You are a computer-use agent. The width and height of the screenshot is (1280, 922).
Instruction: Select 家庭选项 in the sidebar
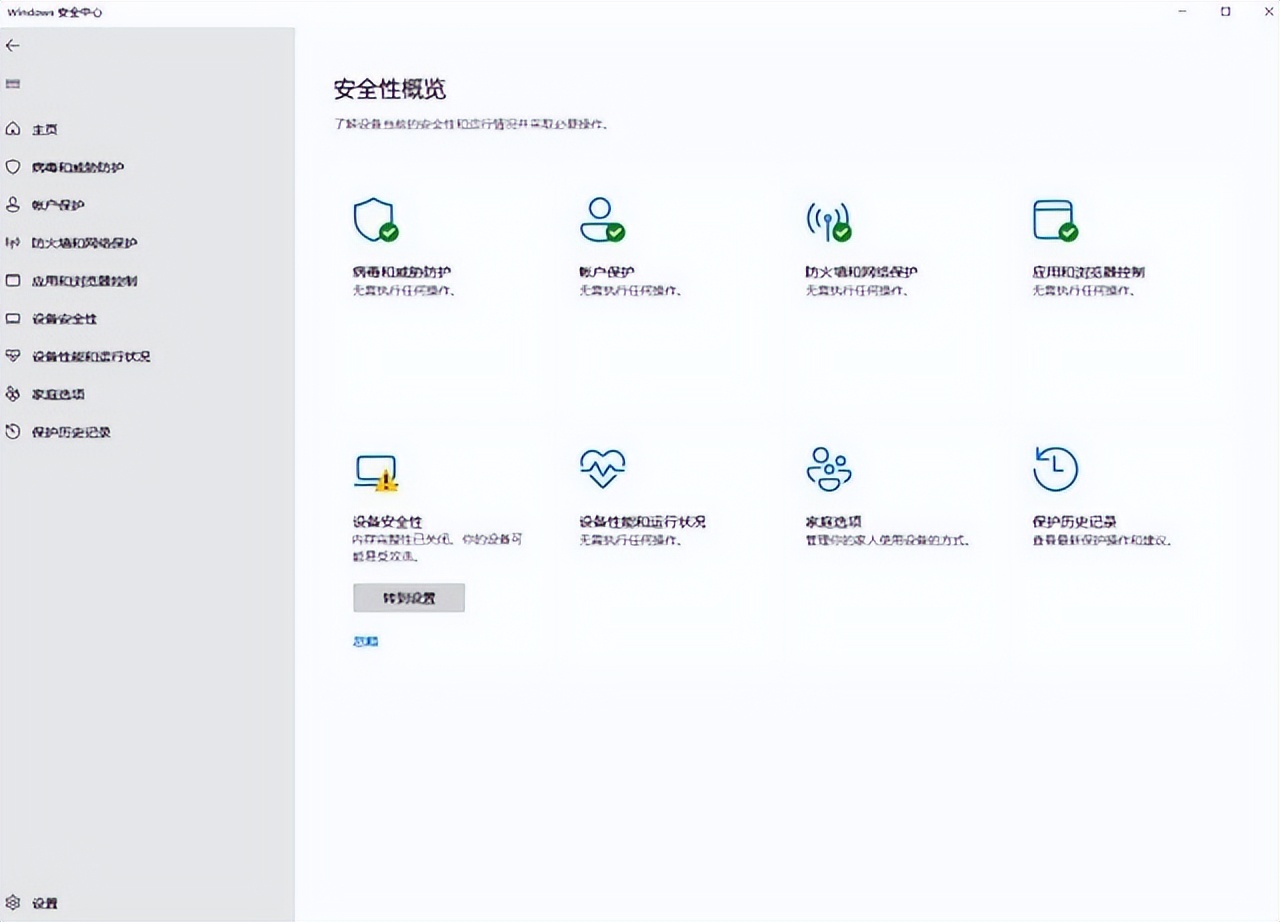[147, 394]
